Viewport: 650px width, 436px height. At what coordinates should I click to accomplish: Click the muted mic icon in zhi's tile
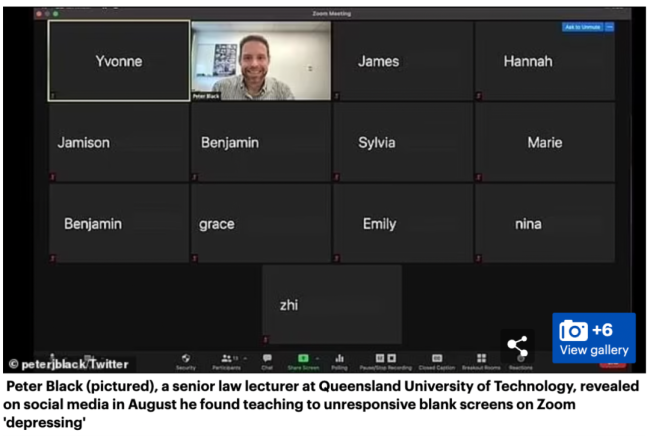(266, 340)
